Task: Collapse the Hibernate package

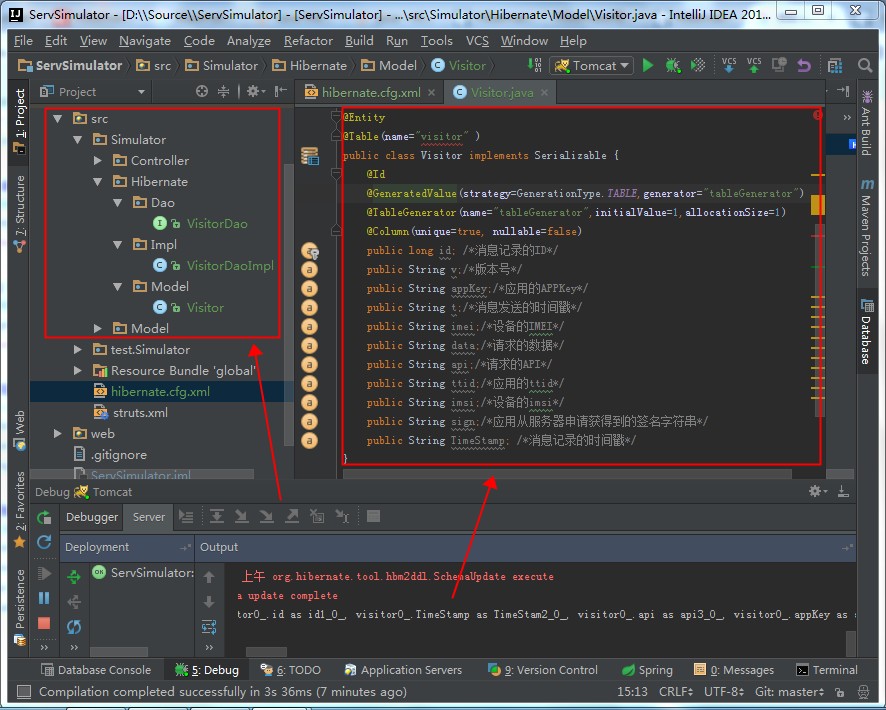Action: click(98, 181)
